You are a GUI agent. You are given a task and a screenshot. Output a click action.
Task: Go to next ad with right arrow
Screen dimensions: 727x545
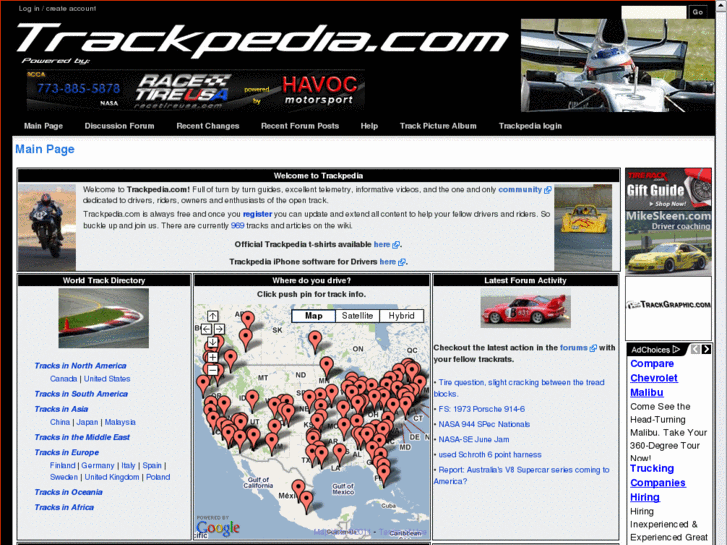(x=706, y=349)
